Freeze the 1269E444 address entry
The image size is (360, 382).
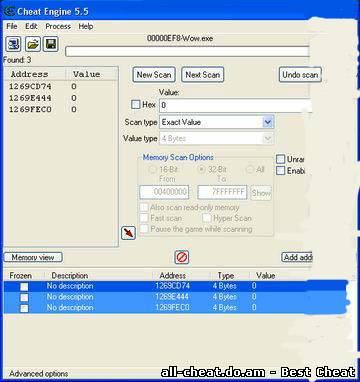coord(24,297)
